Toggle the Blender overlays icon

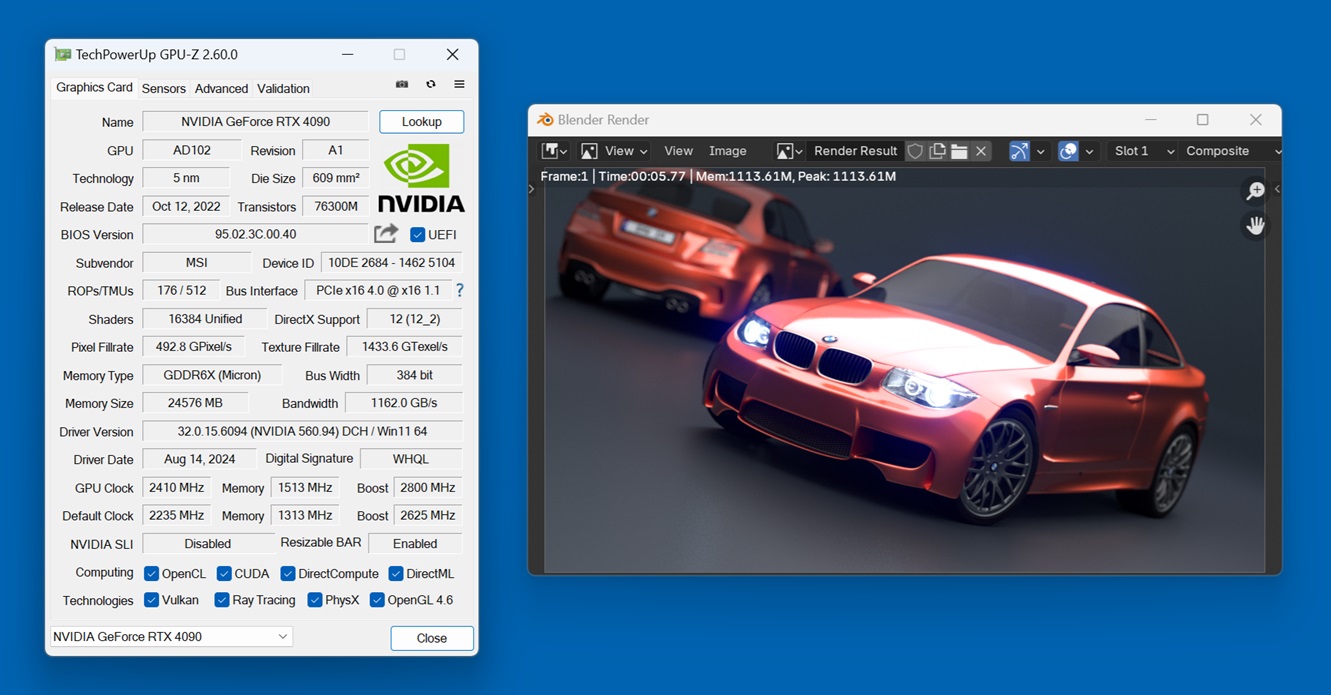tap(1068, 151)
